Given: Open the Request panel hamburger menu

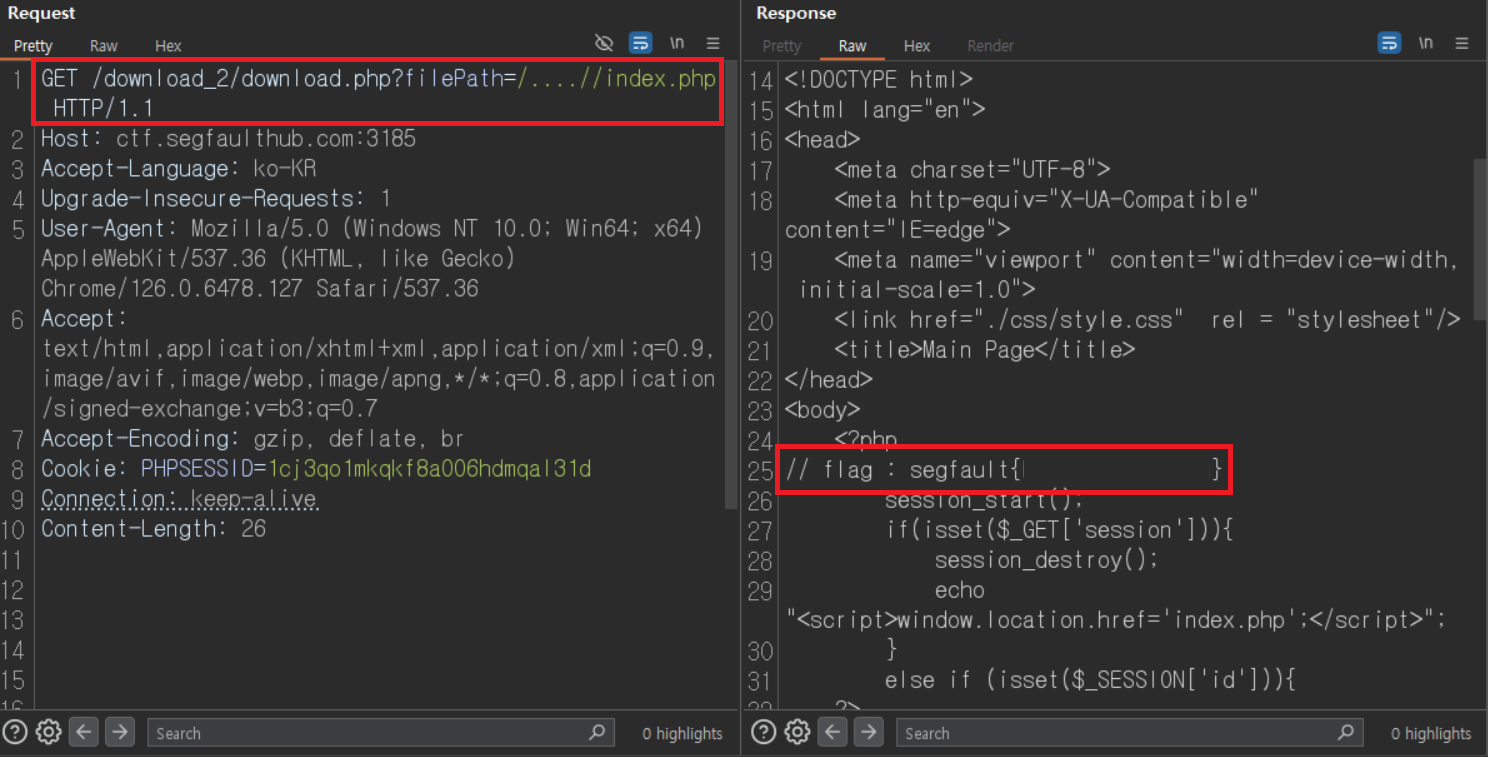Looking at the screenshot, I should pyautogui.click(x=713, y=43).
